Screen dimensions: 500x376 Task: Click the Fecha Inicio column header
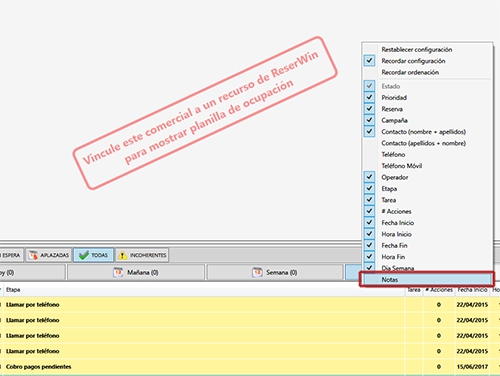(x=472, y=290)
